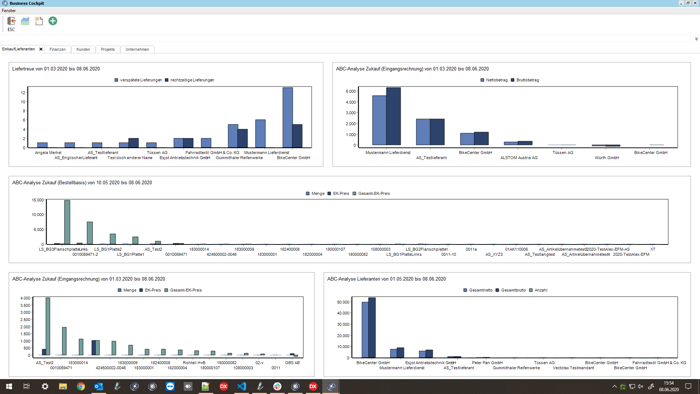Expand the toolbar chevron at right edge
The width and height of the screenshot is (700, 394).
tap(696, 39)
